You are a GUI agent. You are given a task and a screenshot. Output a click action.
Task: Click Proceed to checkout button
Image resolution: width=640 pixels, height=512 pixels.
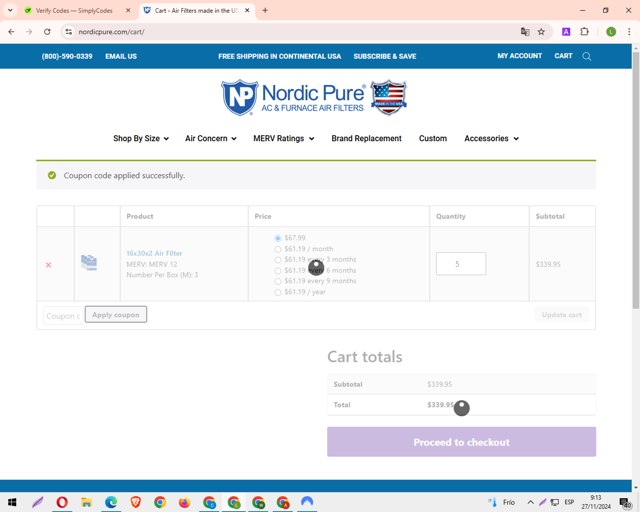point(461,442)
